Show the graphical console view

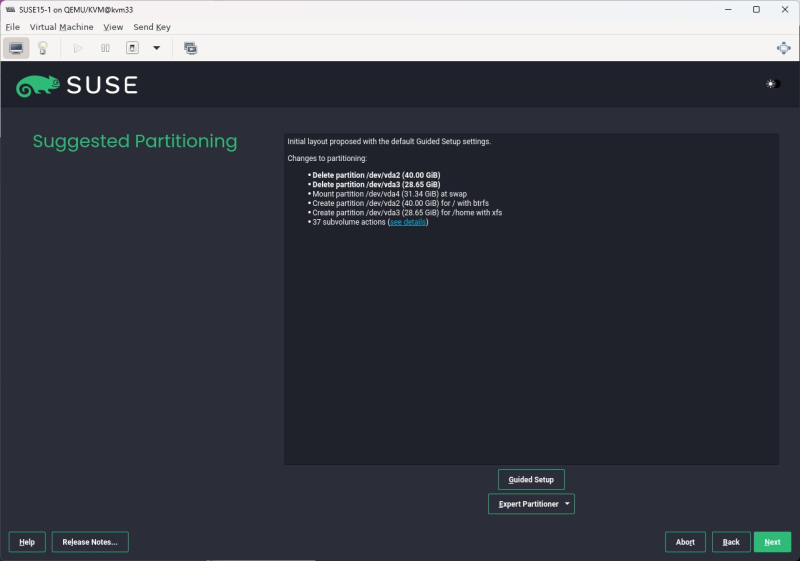click(16, 48)
